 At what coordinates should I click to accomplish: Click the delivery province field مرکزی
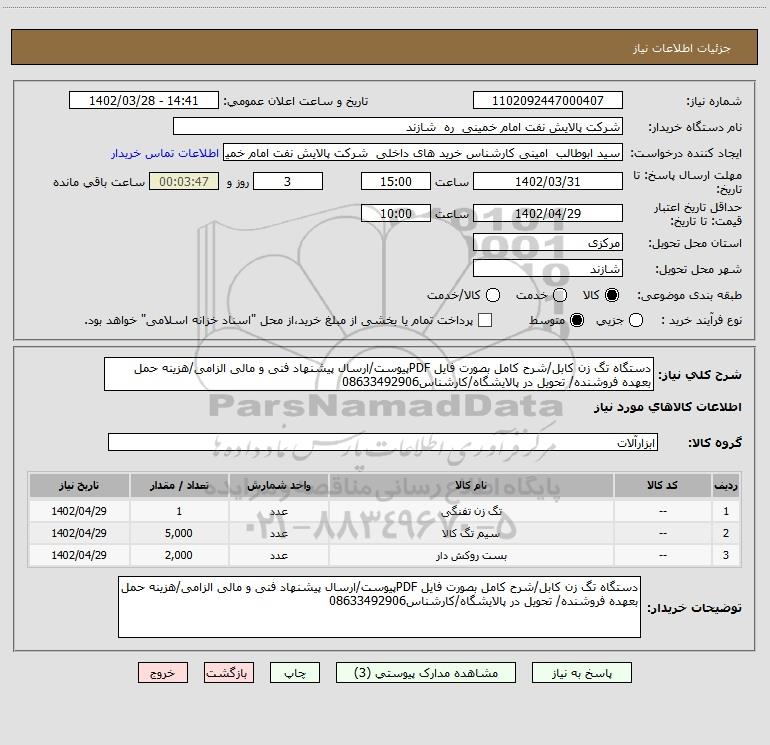[x=548, y=243]
